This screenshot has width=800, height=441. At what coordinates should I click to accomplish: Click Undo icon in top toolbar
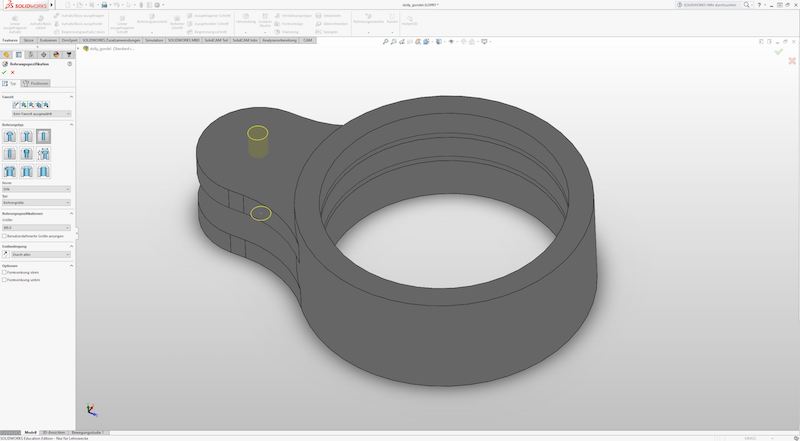[x=117, y=5]
